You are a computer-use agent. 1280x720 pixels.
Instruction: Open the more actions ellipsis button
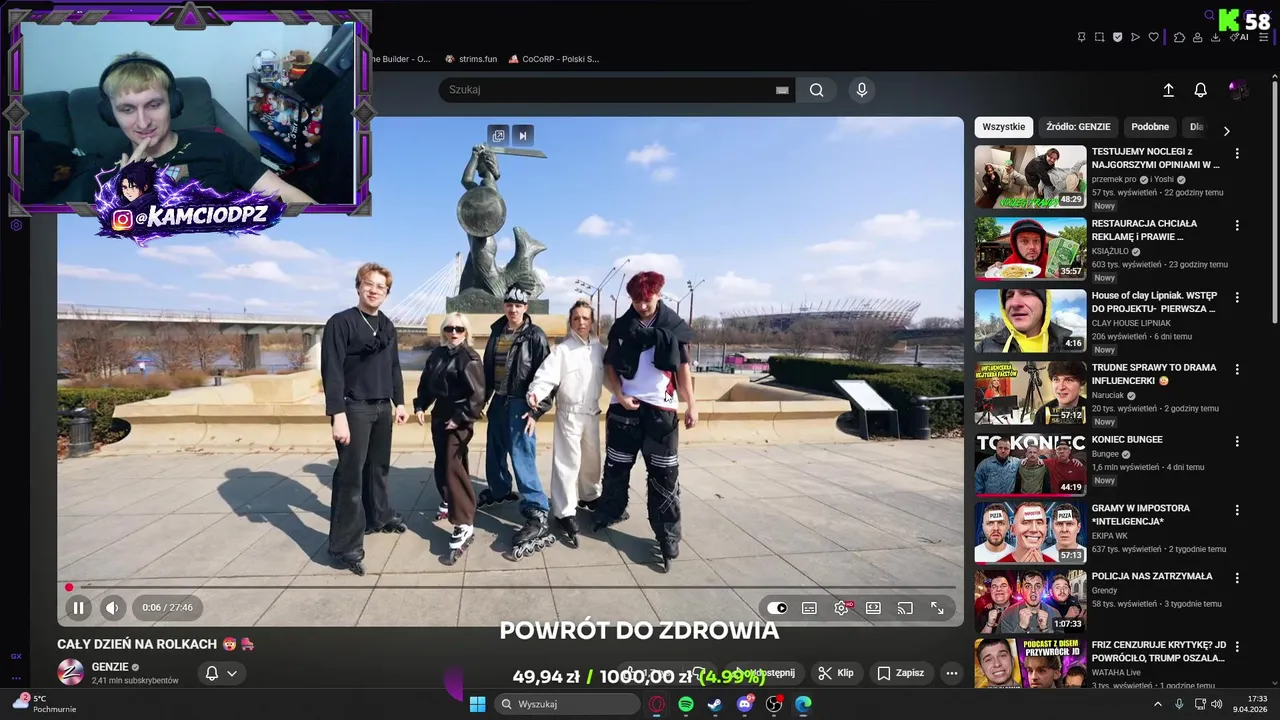click(x=952, y=673)
